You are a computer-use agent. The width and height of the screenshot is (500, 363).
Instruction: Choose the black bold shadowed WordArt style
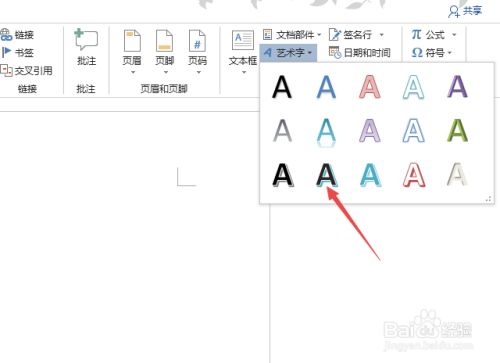pyautogui.click(x=283, y=174)
